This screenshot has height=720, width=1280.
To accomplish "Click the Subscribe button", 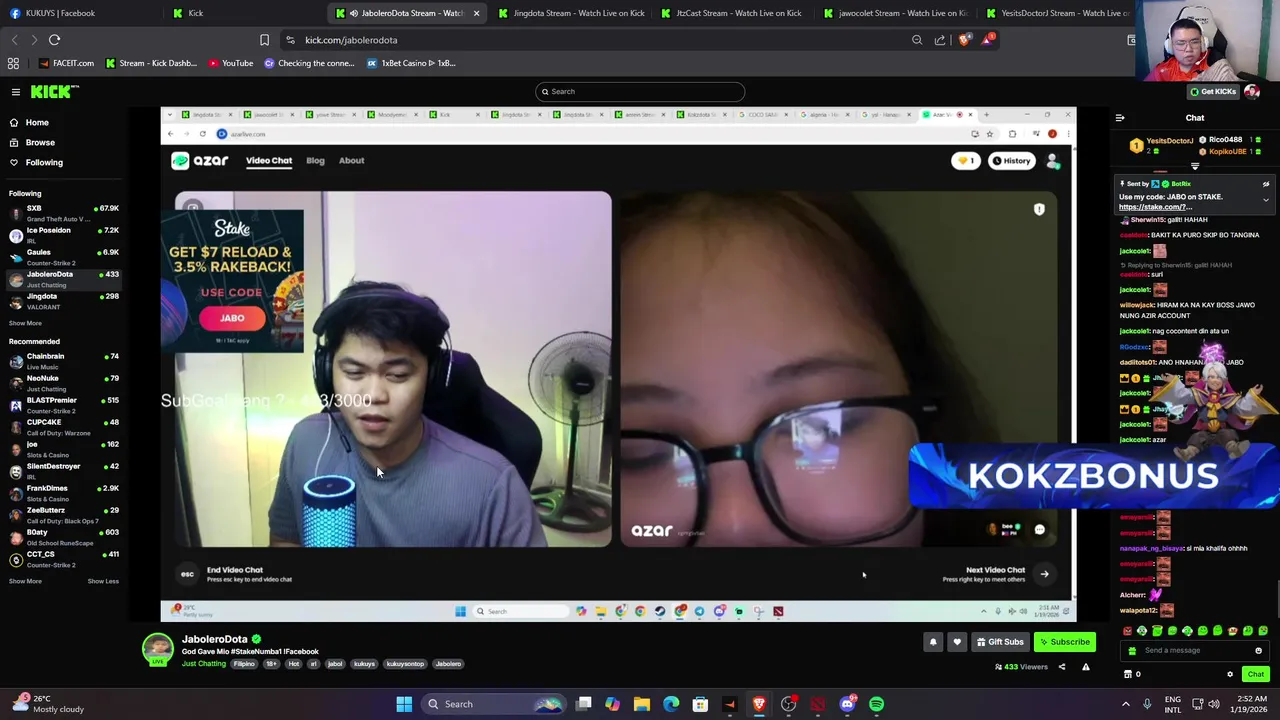I will pos(1065,642).
